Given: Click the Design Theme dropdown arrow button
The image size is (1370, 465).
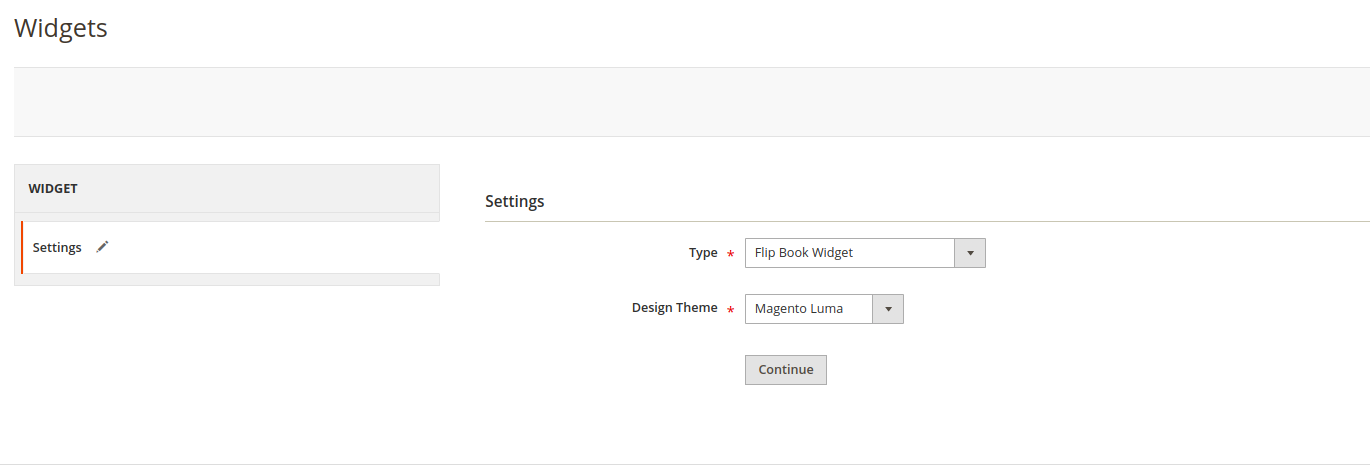Looking at the screenshot, I should 888,309.
